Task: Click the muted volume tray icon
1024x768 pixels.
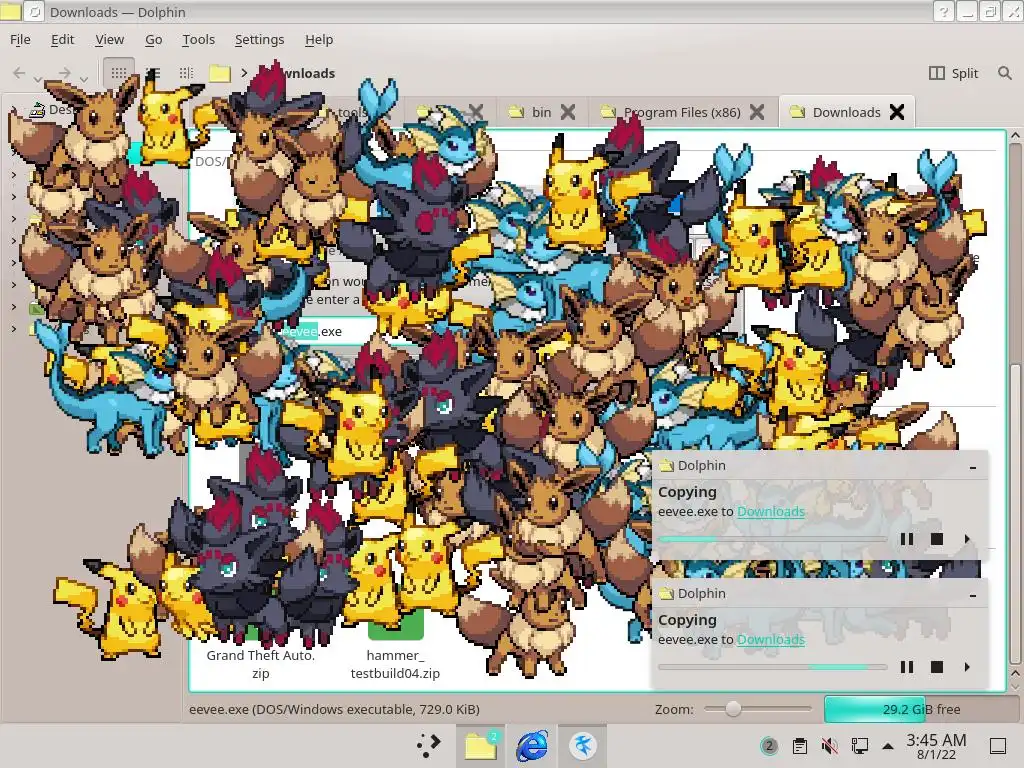Action: 829,746
